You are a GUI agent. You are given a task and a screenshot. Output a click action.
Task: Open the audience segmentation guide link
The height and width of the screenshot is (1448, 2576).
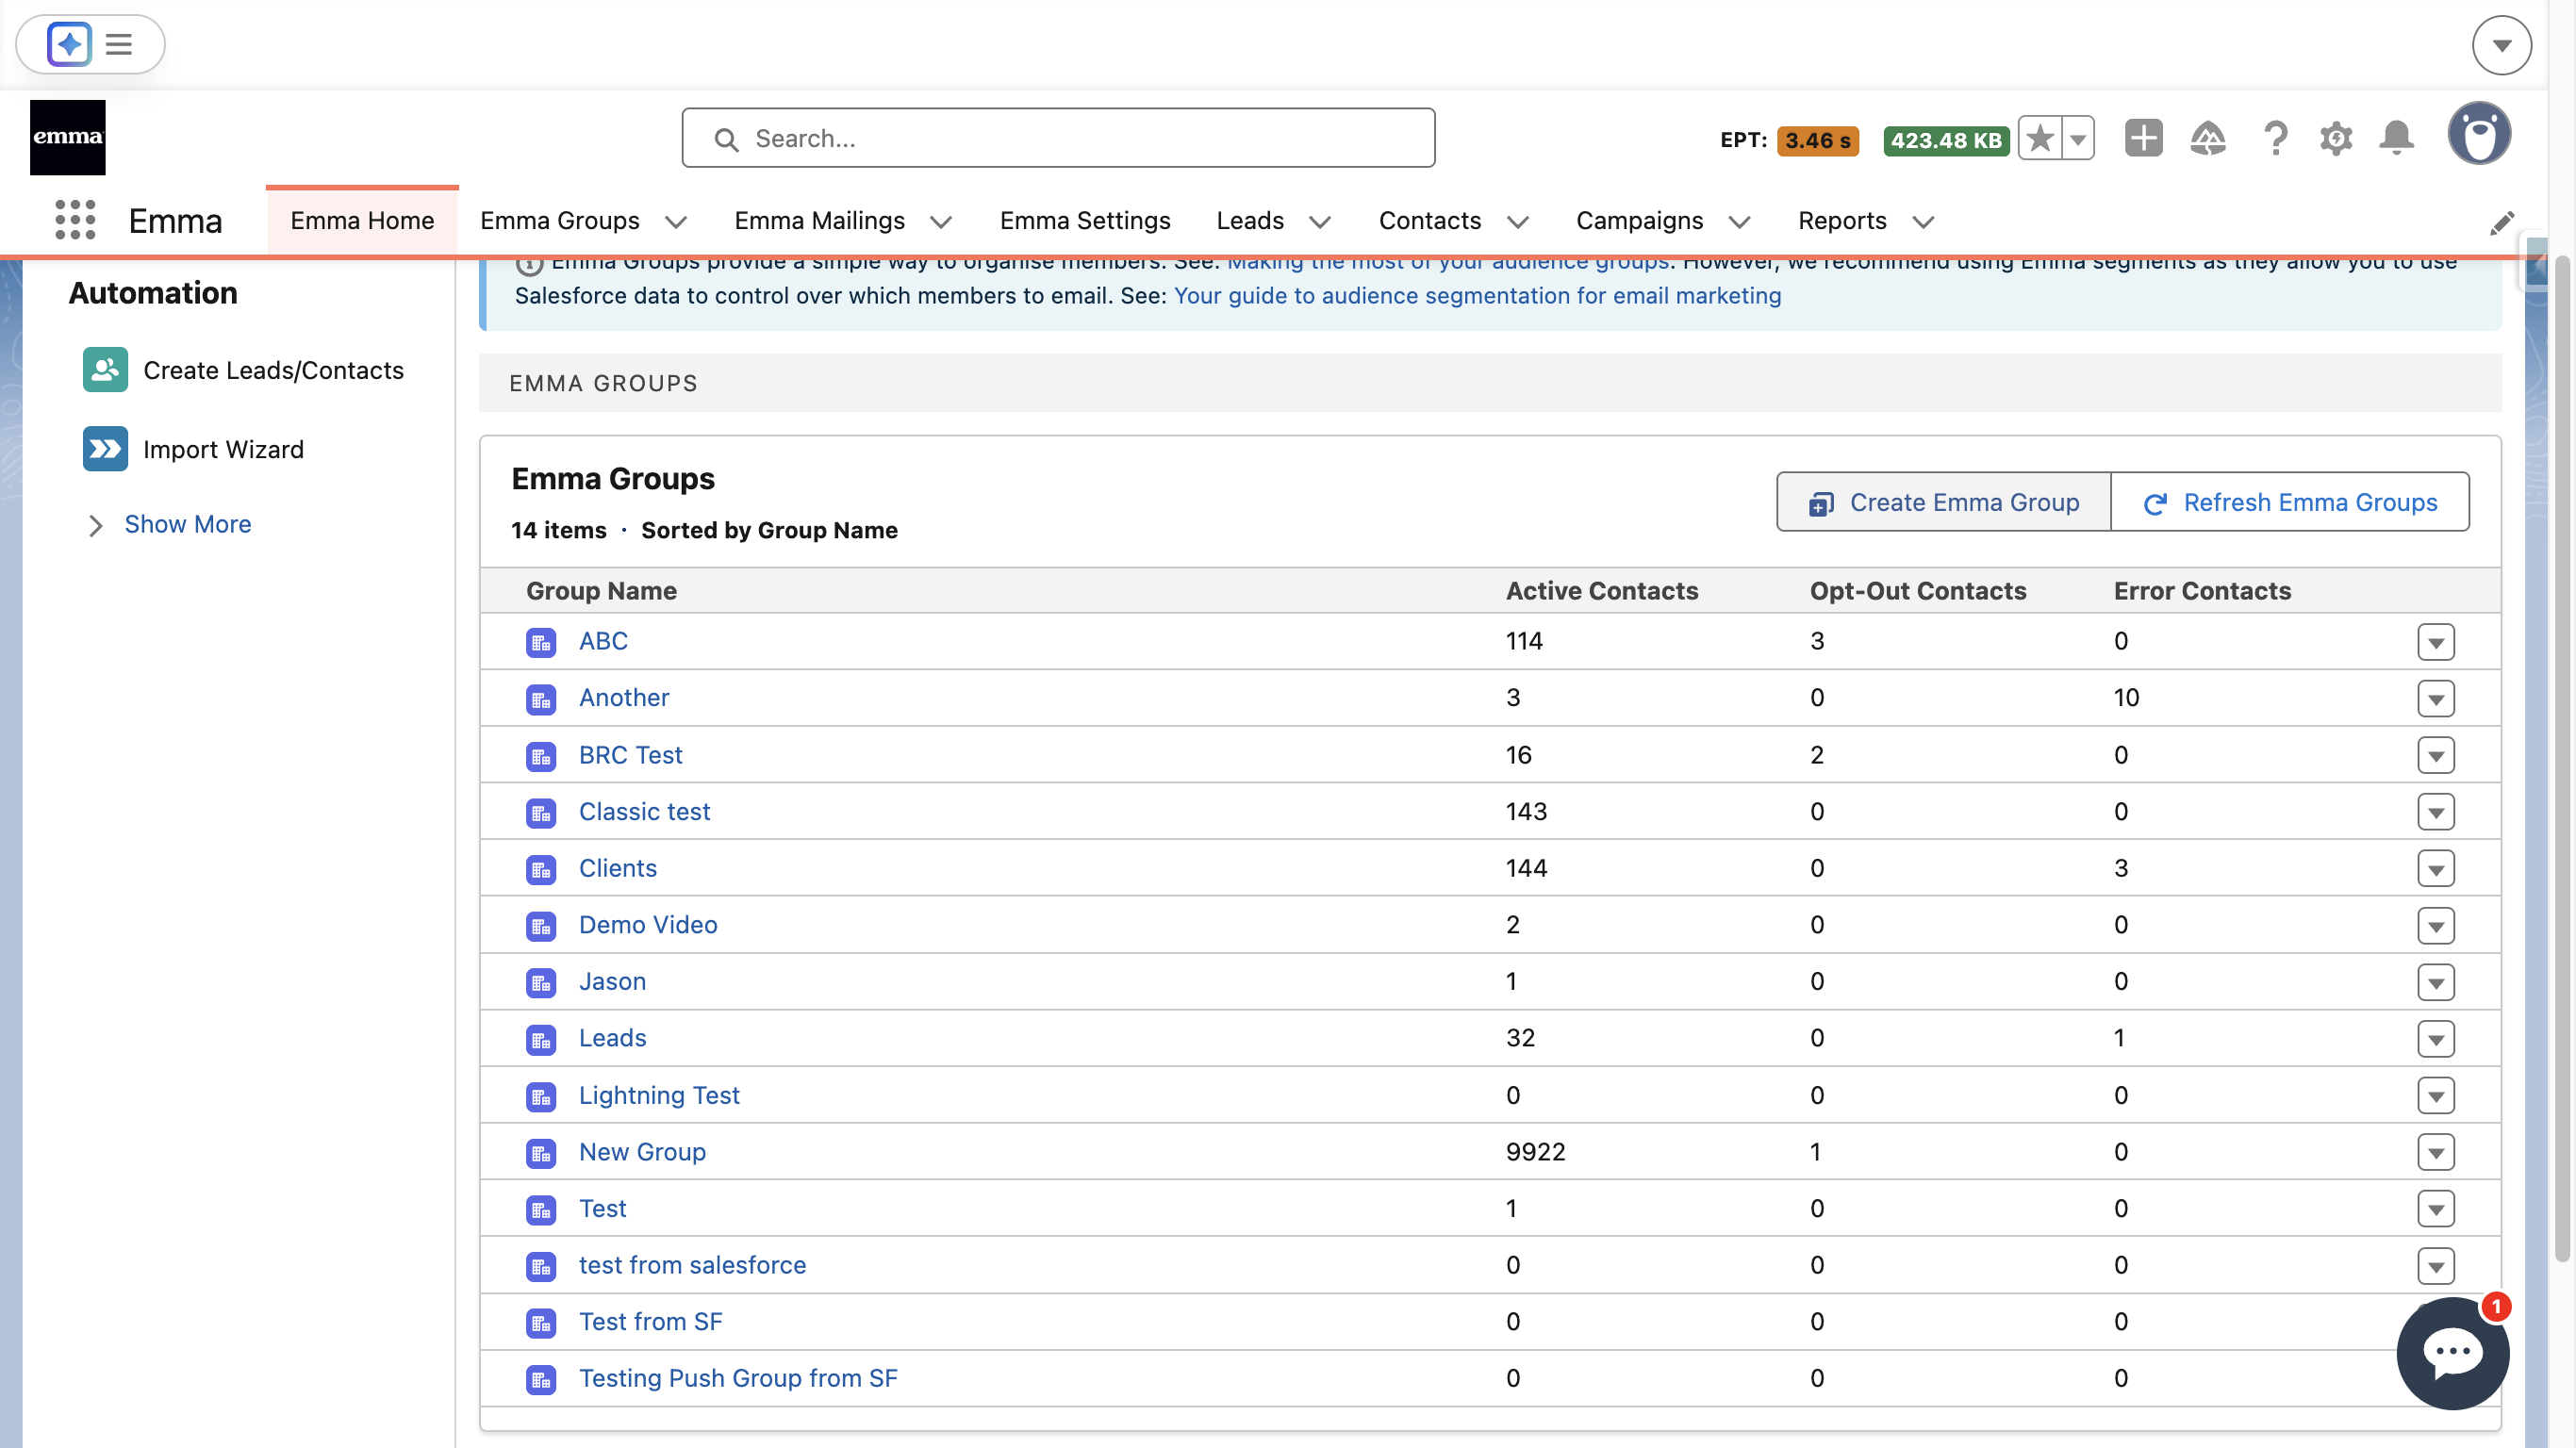(x=1477, y=296)
